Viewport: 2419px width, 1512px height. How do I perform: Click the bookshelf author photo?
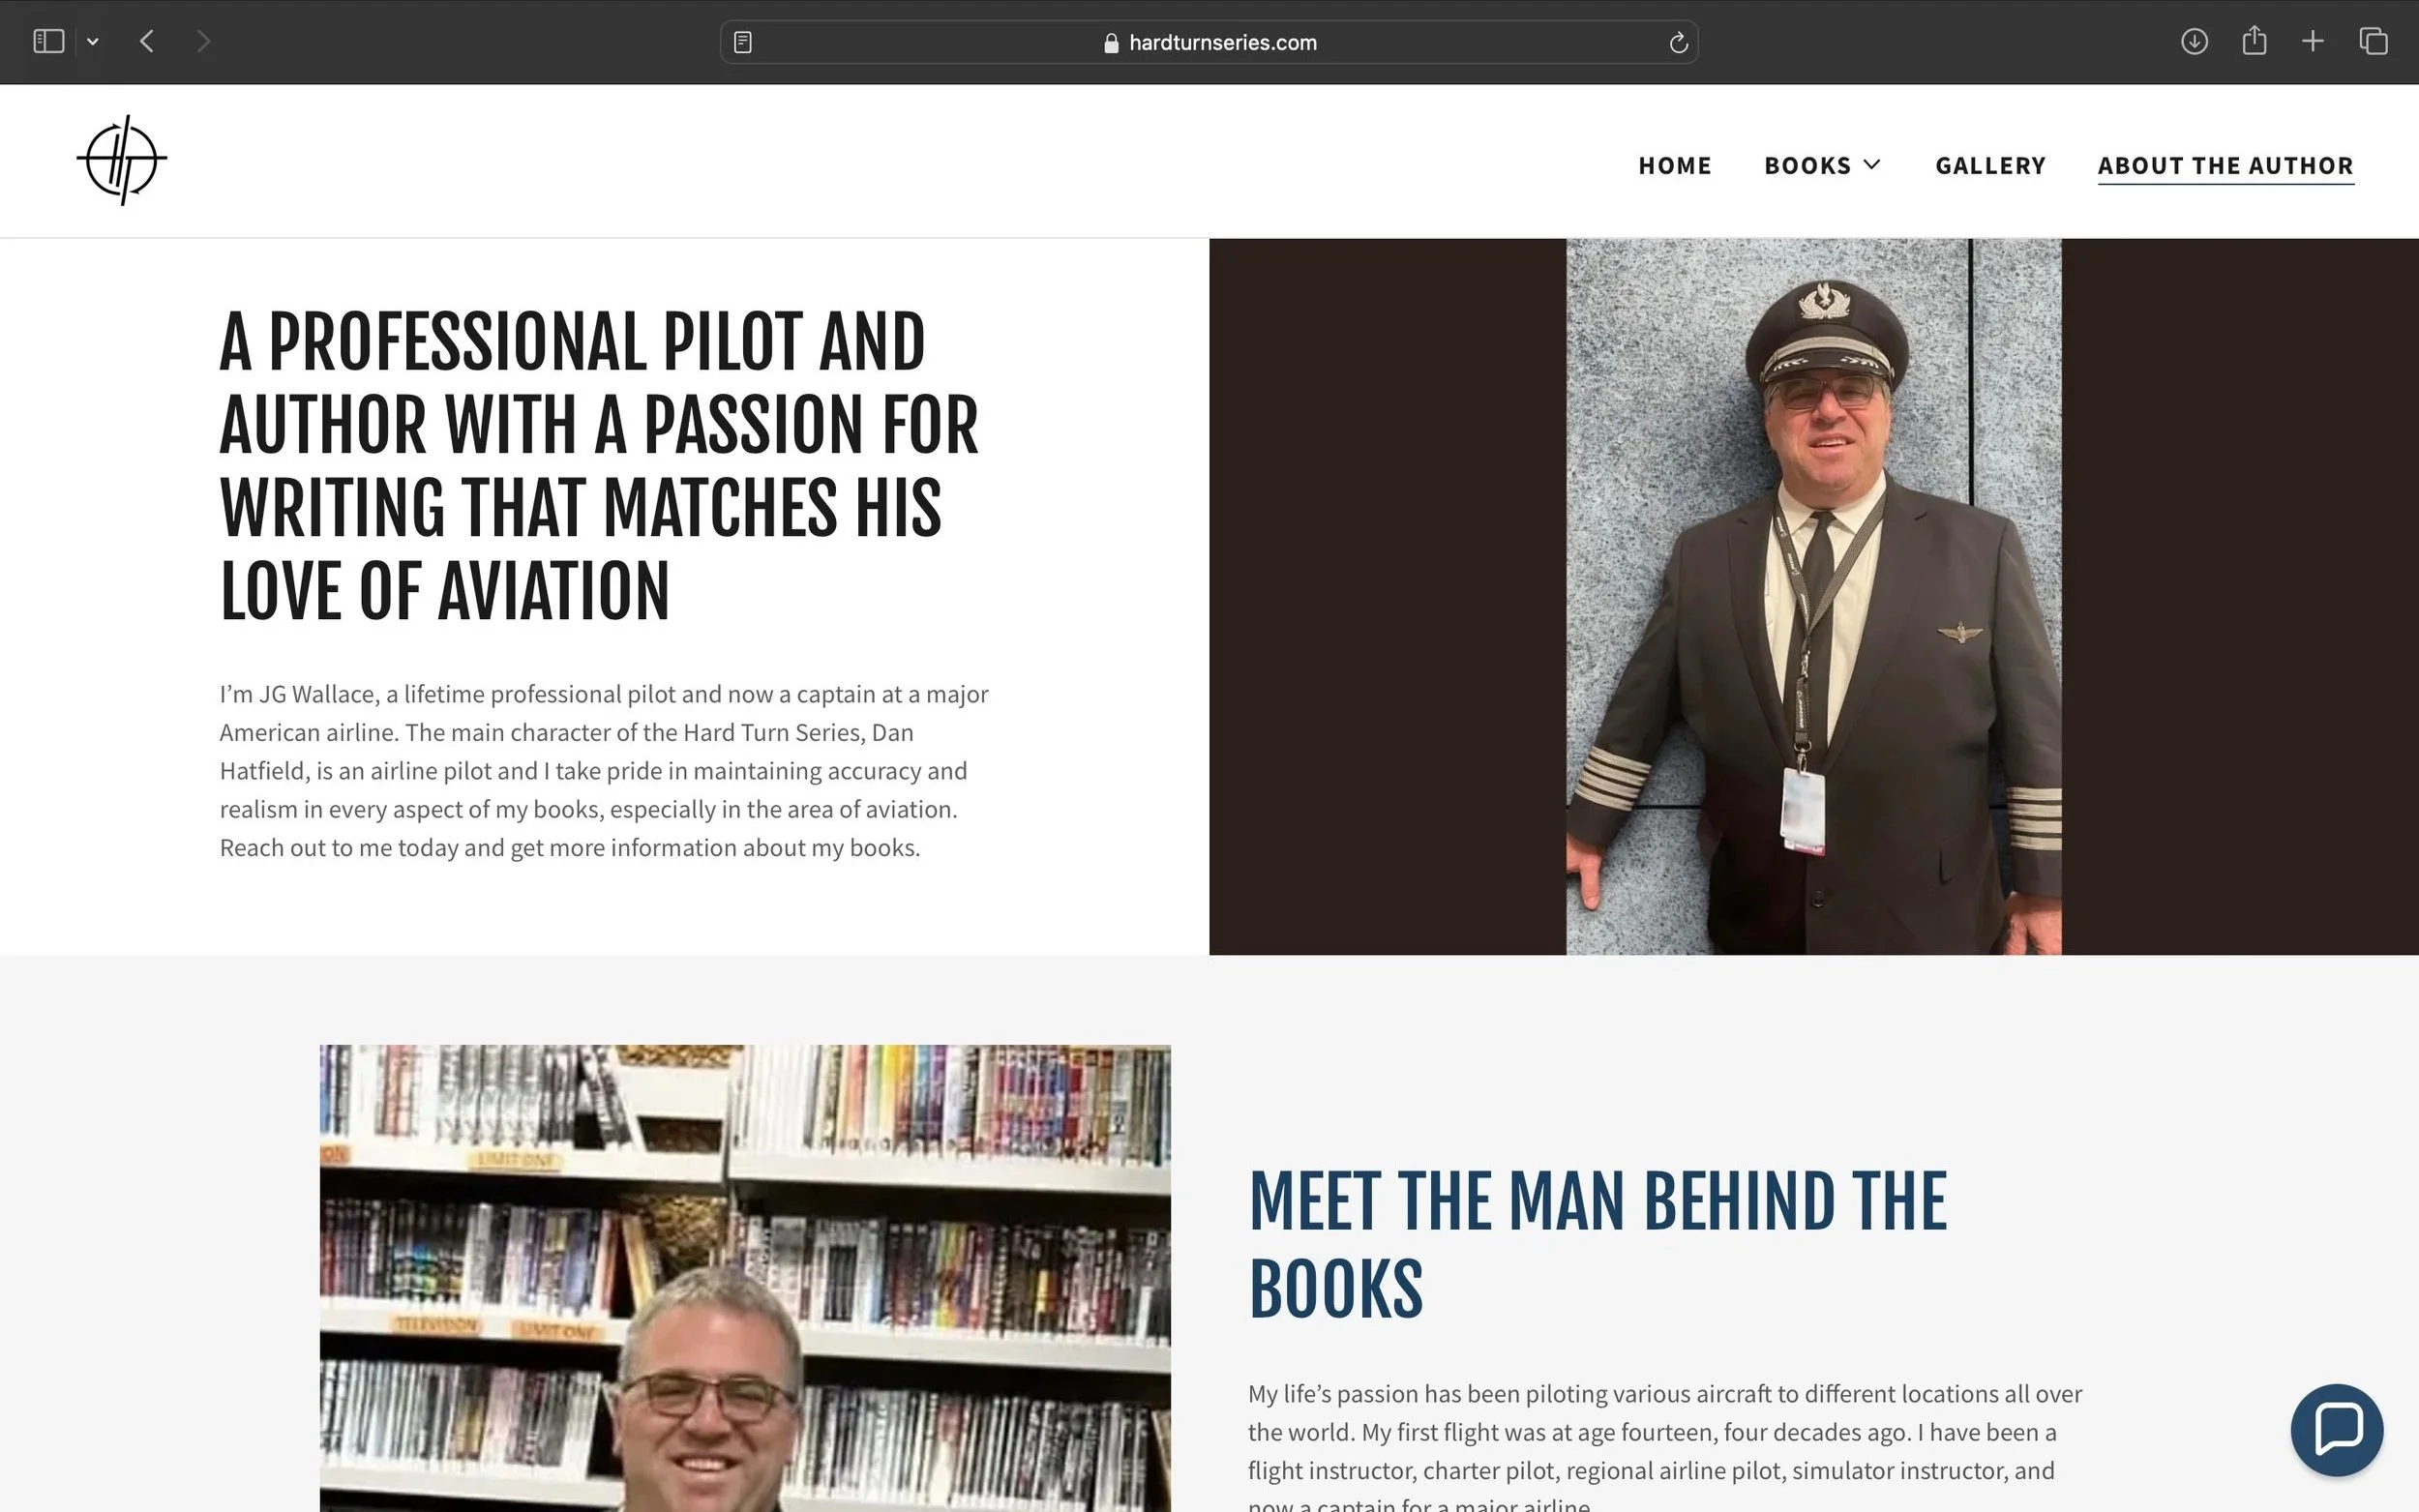click(x=745, y=1278)
